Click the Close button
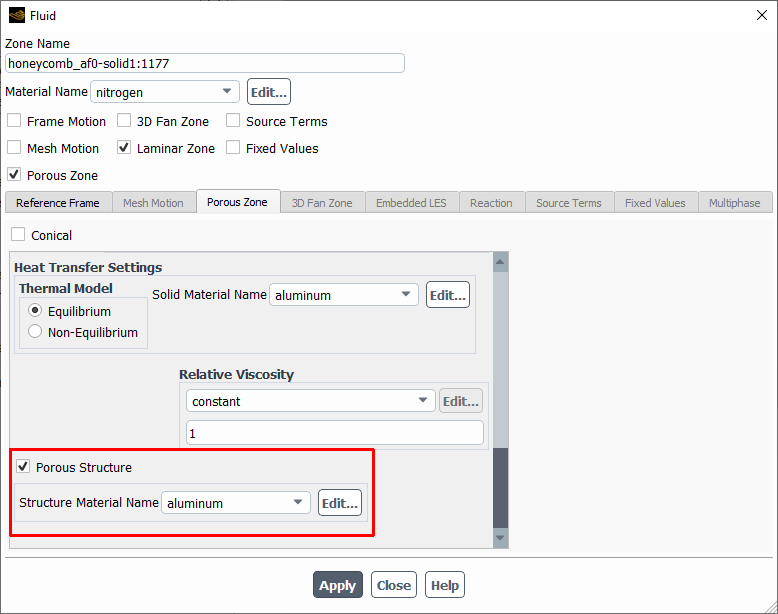 (393, 585)
